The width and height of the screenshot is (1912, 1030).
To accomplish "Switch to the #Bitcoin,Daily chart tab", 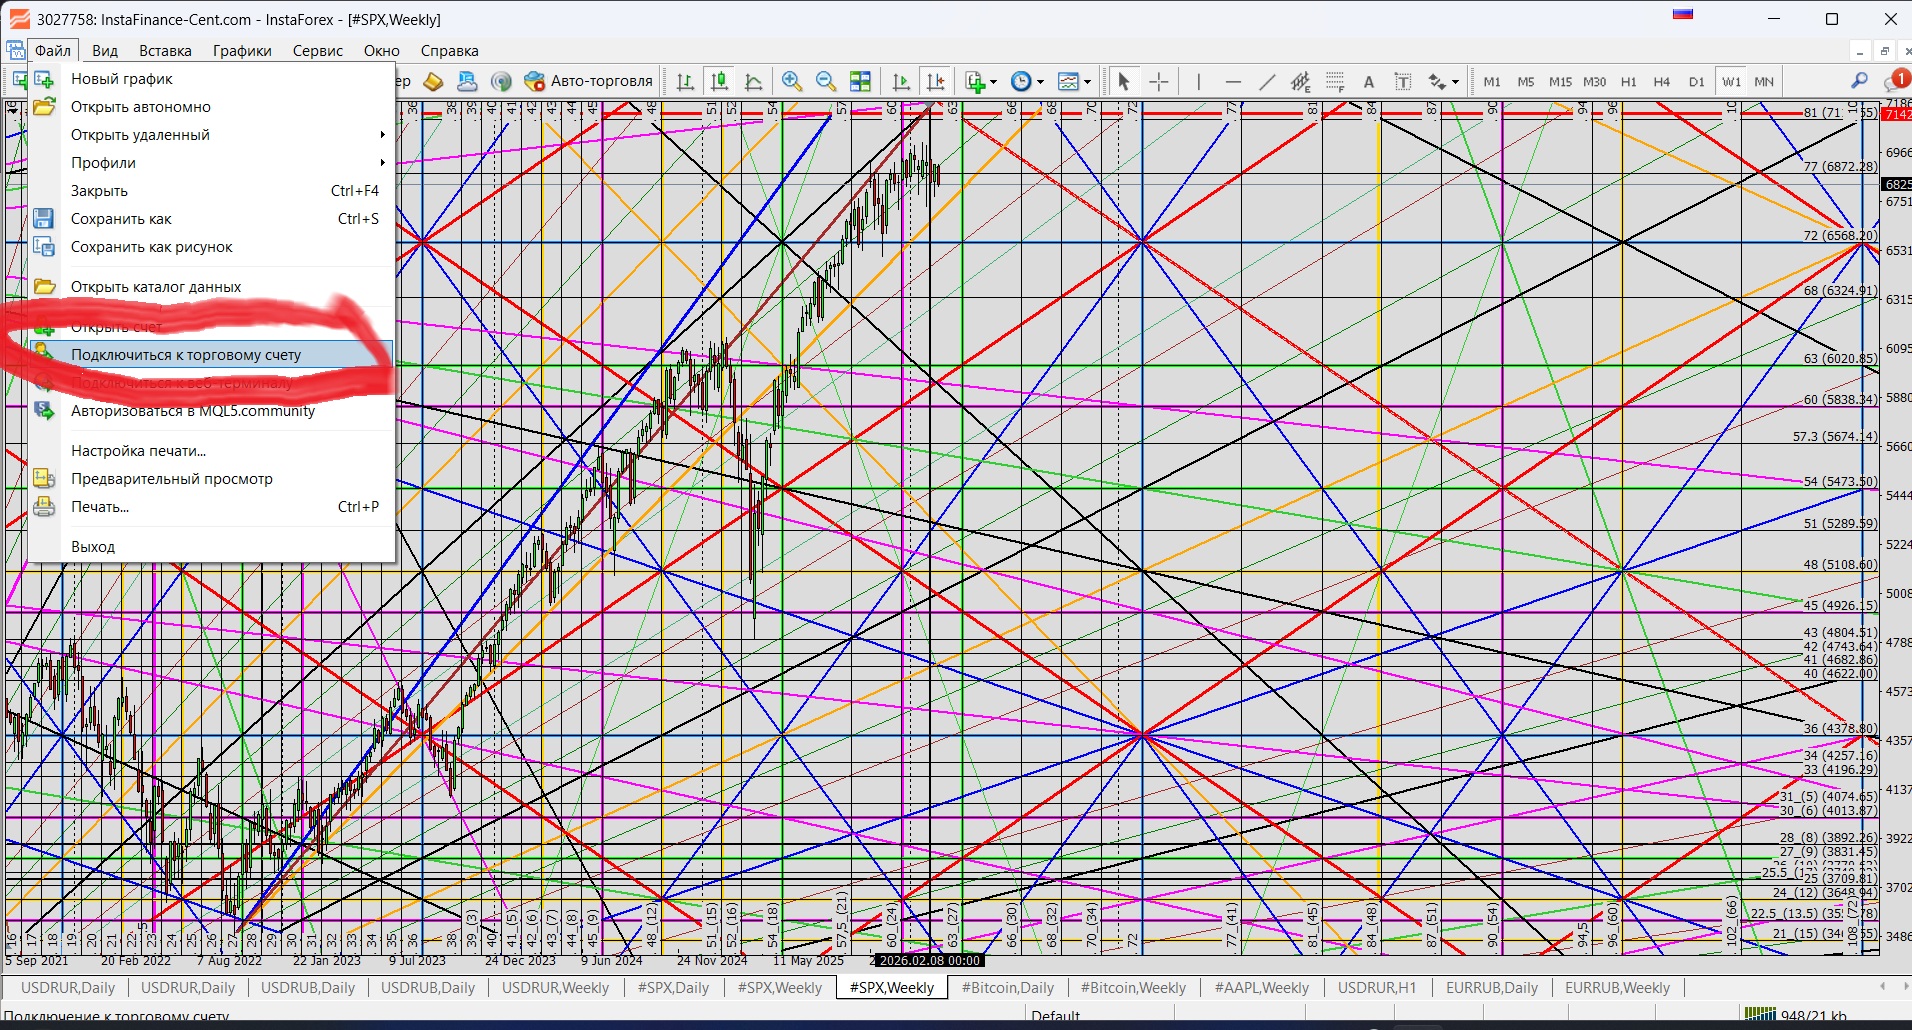I will [x=1007, y=988].
